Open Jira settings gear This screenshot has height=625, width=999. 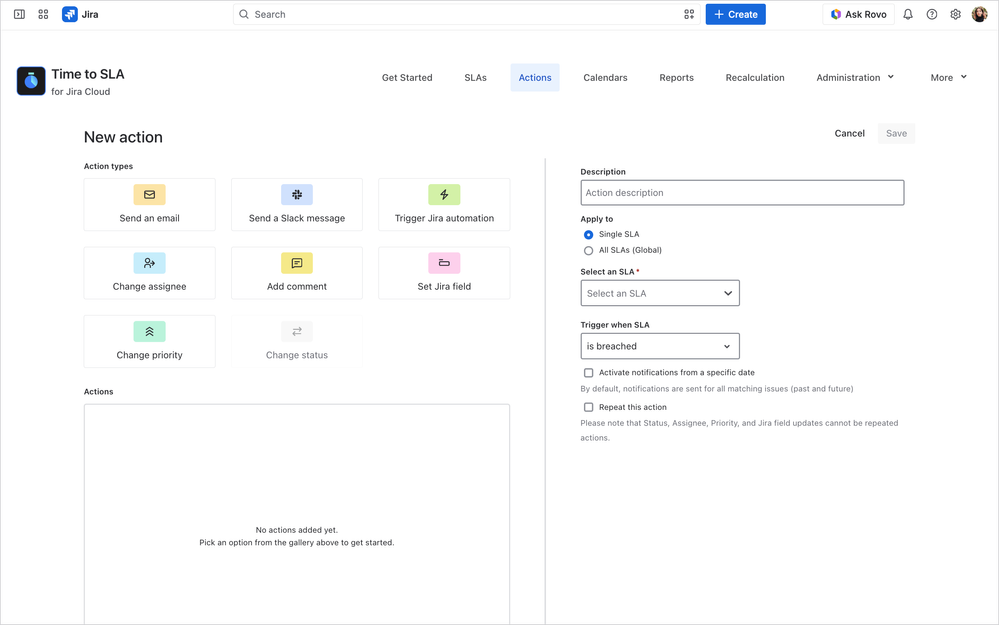[955, 14]
